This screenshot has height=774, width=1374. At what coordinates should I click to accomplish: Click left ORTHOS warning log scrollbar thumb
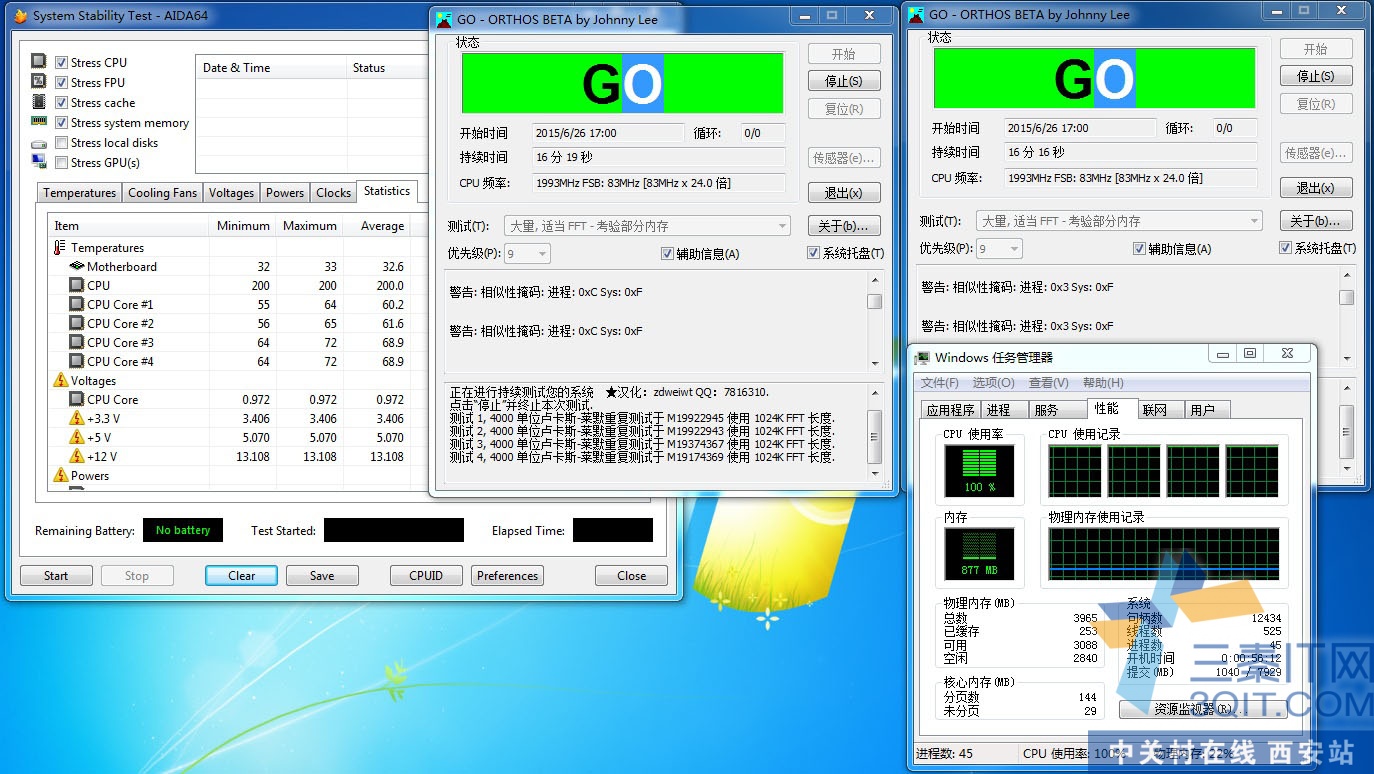874,301
